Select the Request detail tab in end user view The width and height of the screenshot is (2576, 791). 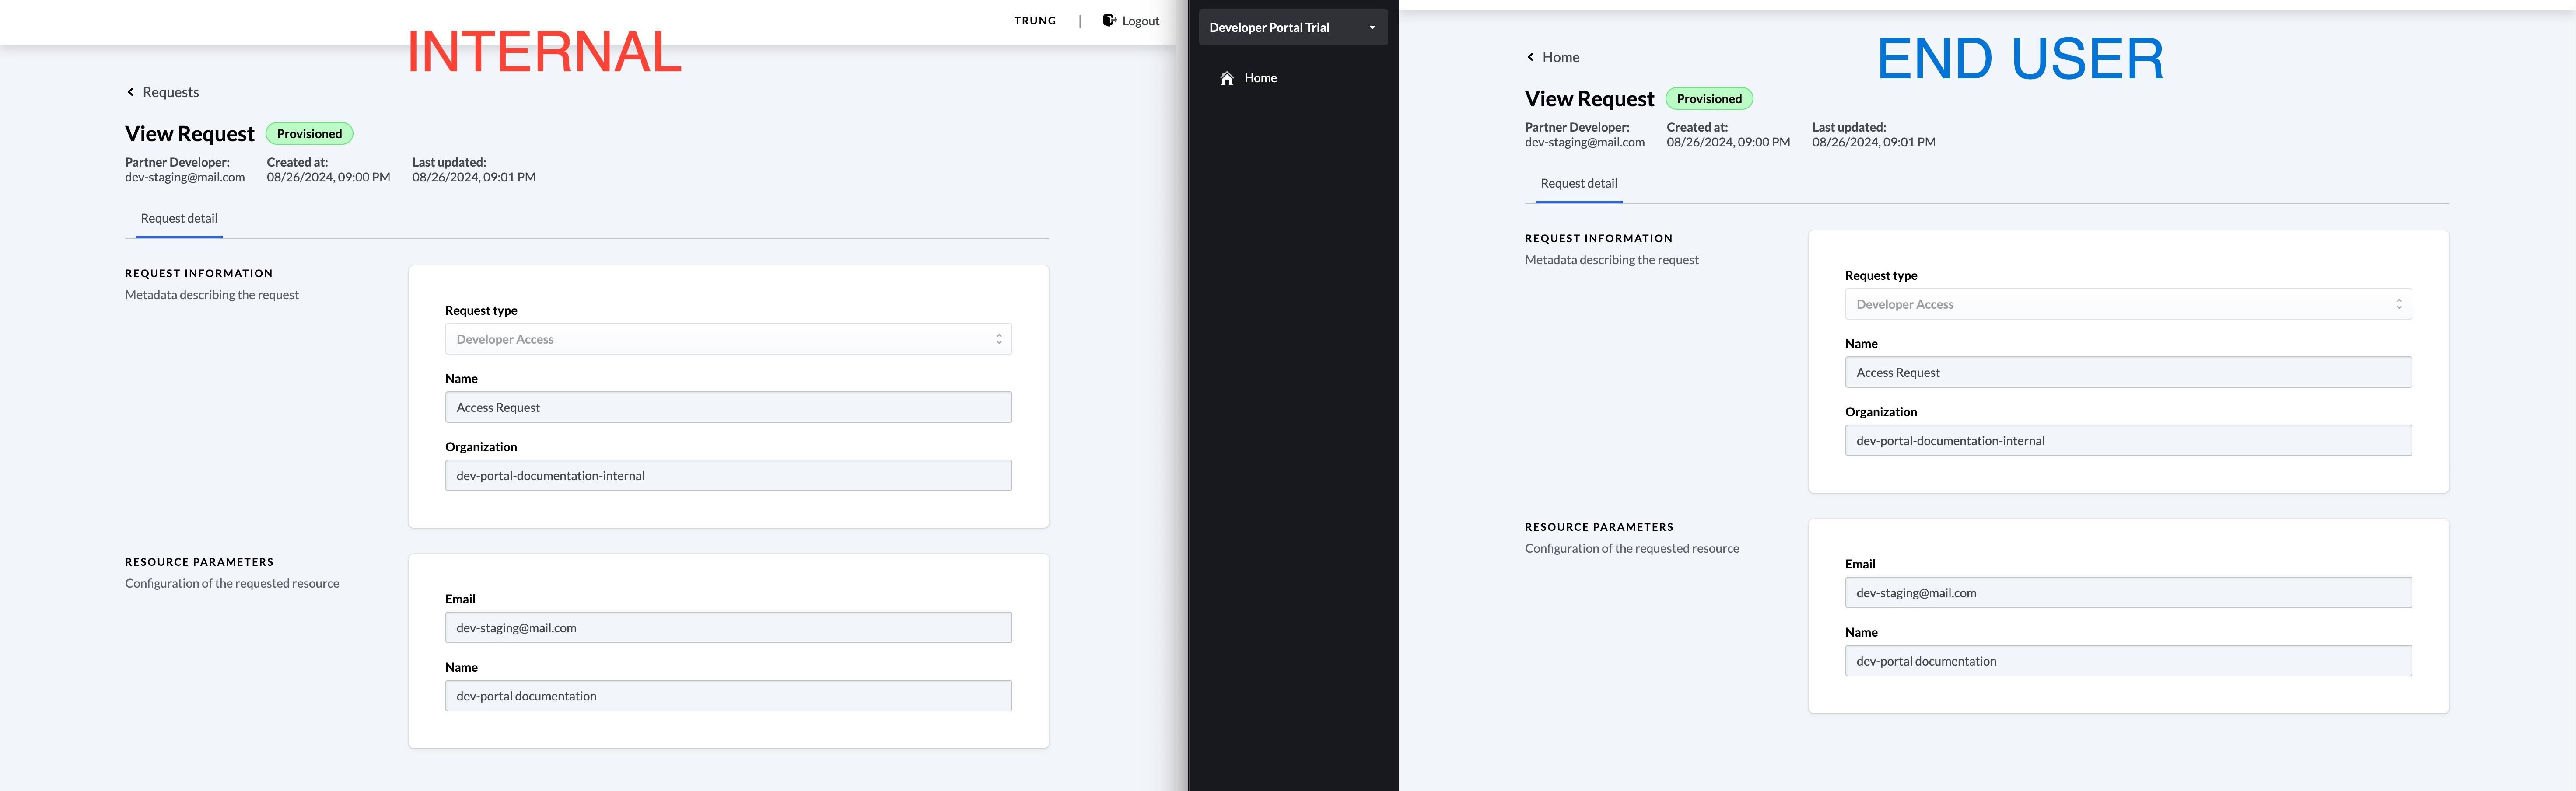tap(1577, 183)
